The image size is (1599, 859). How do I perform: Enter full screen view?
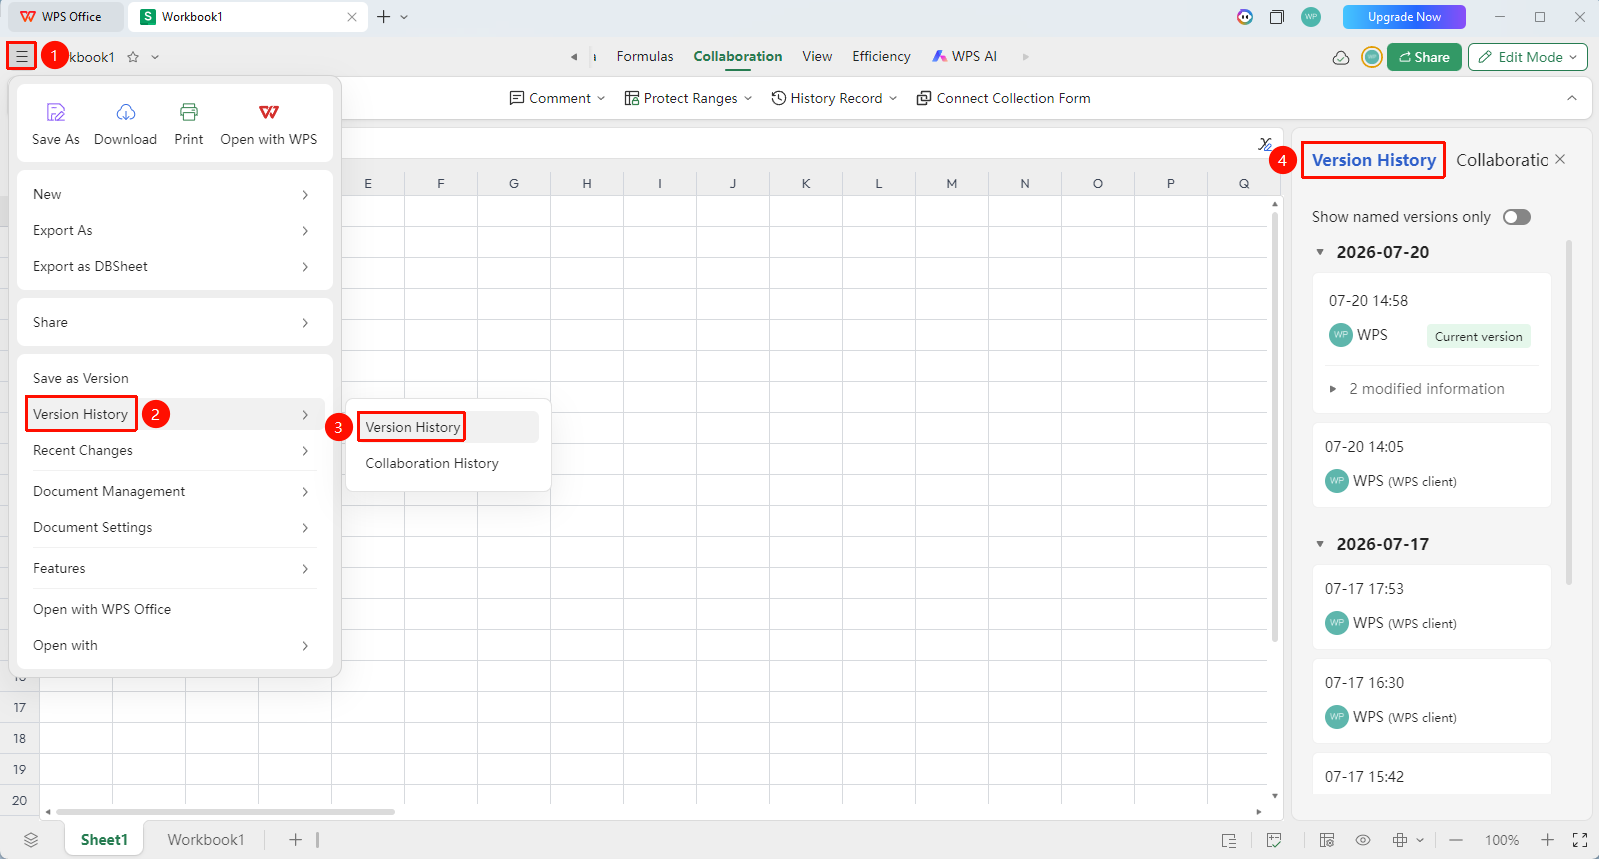[1580, 840]
